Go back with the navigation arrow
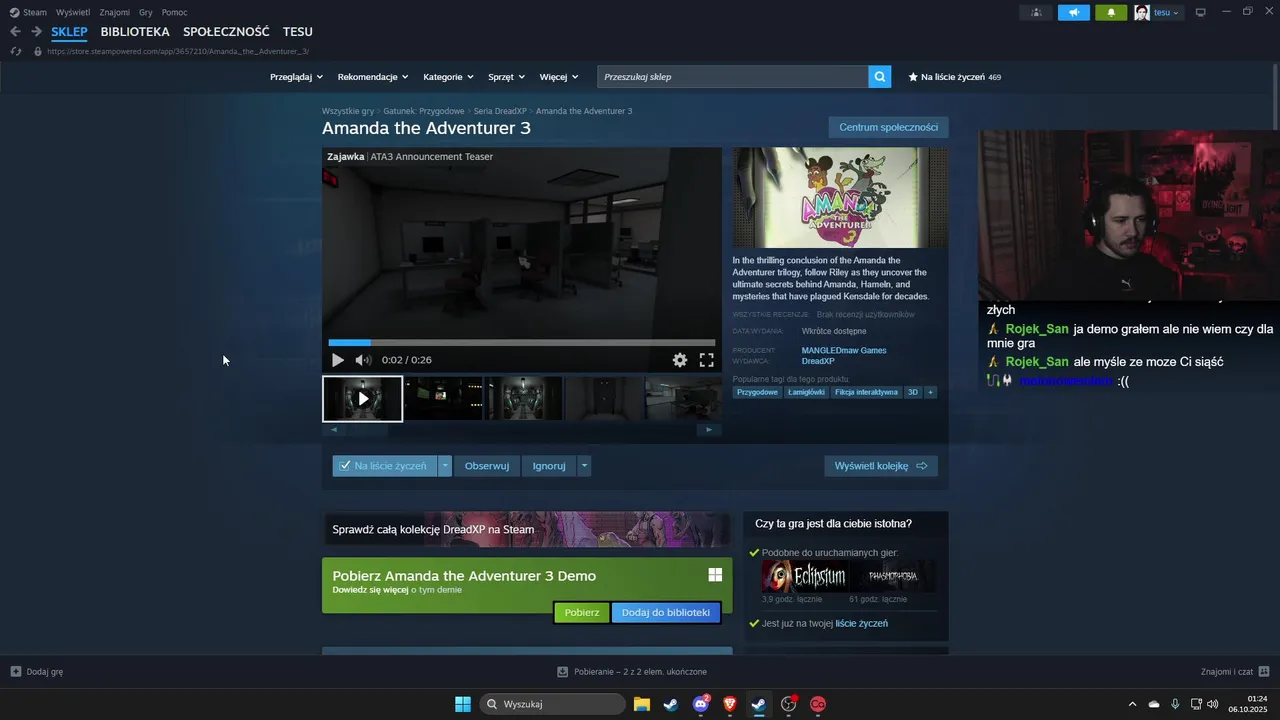Viewport: 1280px width, 720px height. 15,32
